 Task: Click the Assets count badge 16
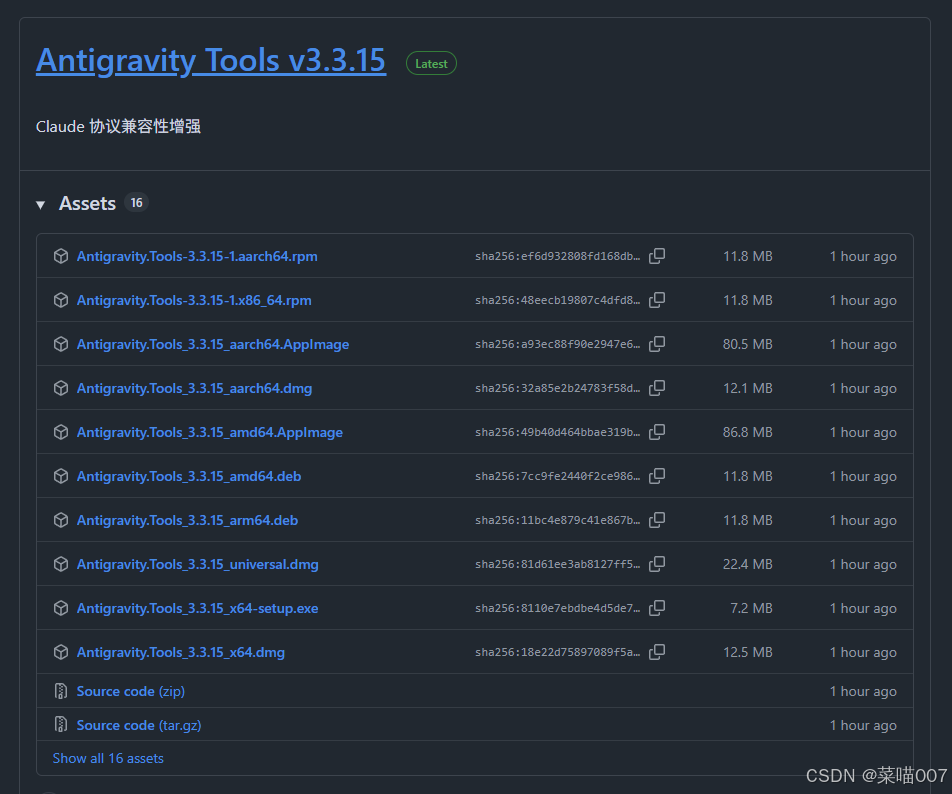pos(137,202)
